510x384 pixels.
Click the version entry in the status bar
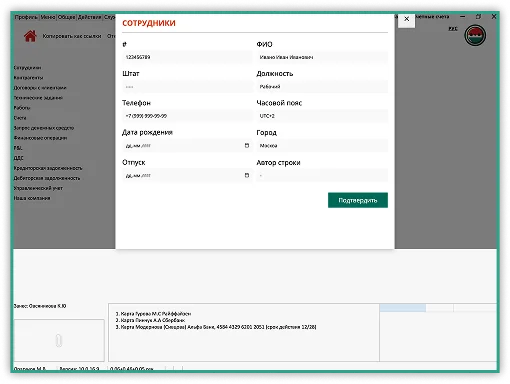click(x=79, y=368)
